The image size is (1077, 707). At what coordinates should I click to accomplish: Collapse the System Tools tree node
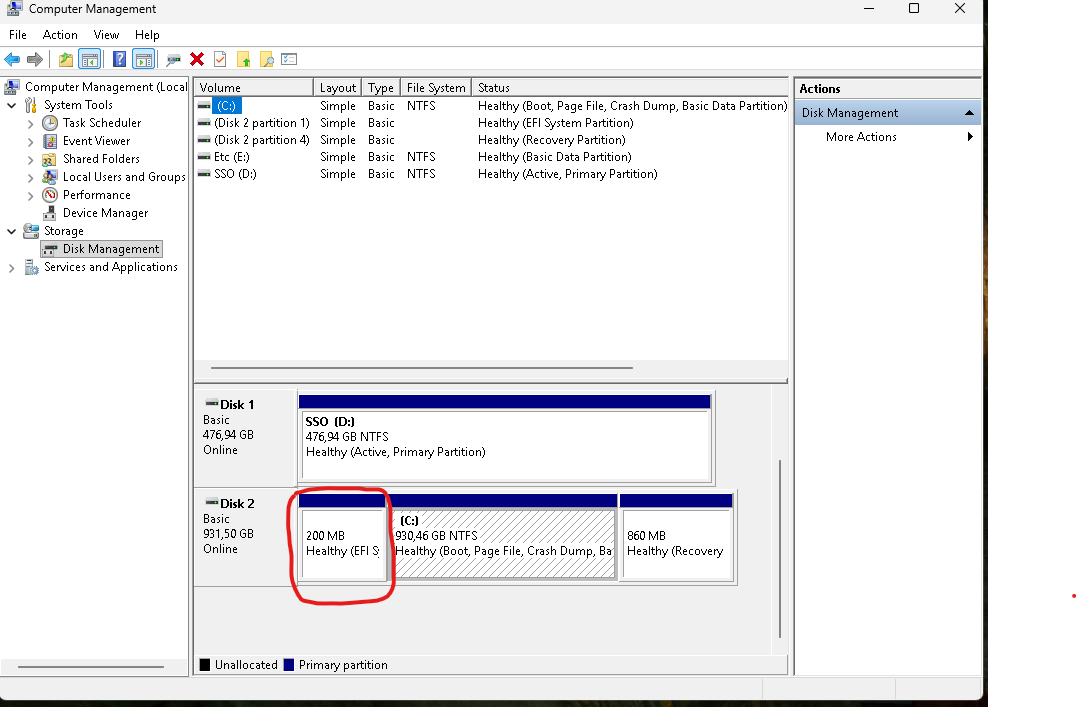[x=12, y=105]
